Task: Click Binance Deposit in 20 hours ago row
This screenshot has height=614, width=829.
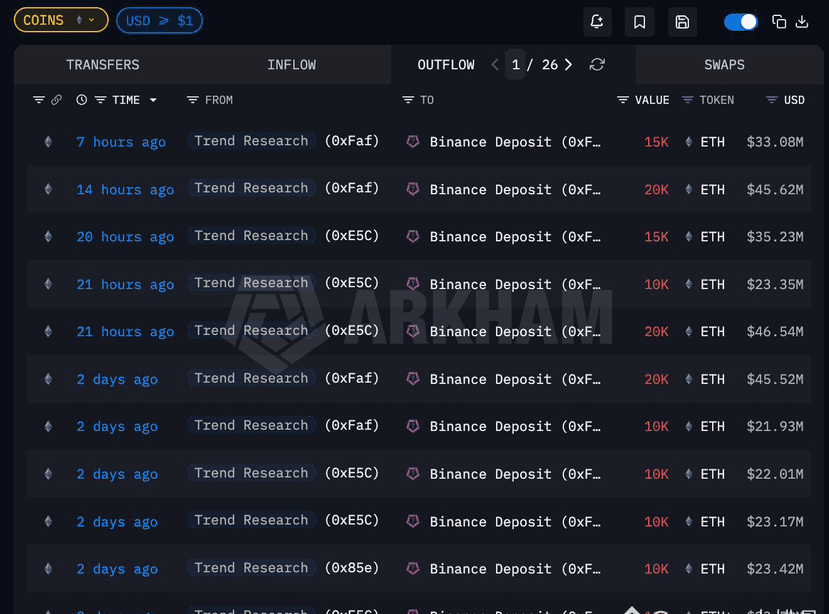Action: point(515,236)
